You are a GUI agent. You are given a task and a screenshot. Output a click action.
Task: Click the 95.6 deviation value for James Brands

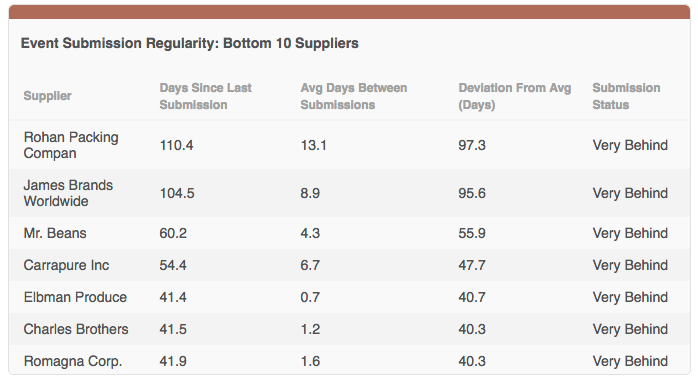point(472,193)
